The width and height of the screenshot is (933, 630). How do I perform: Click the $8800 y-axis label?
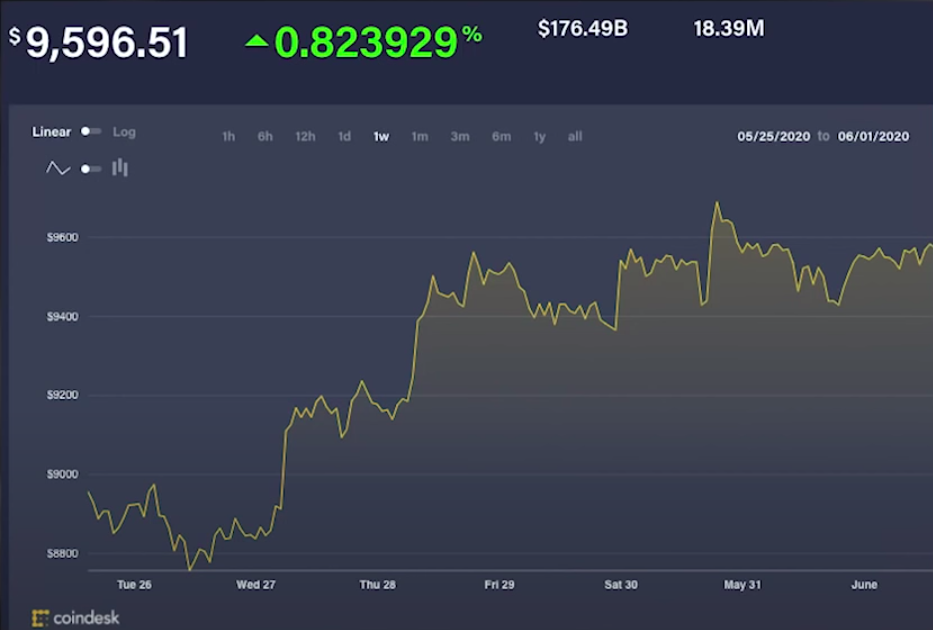62,554
